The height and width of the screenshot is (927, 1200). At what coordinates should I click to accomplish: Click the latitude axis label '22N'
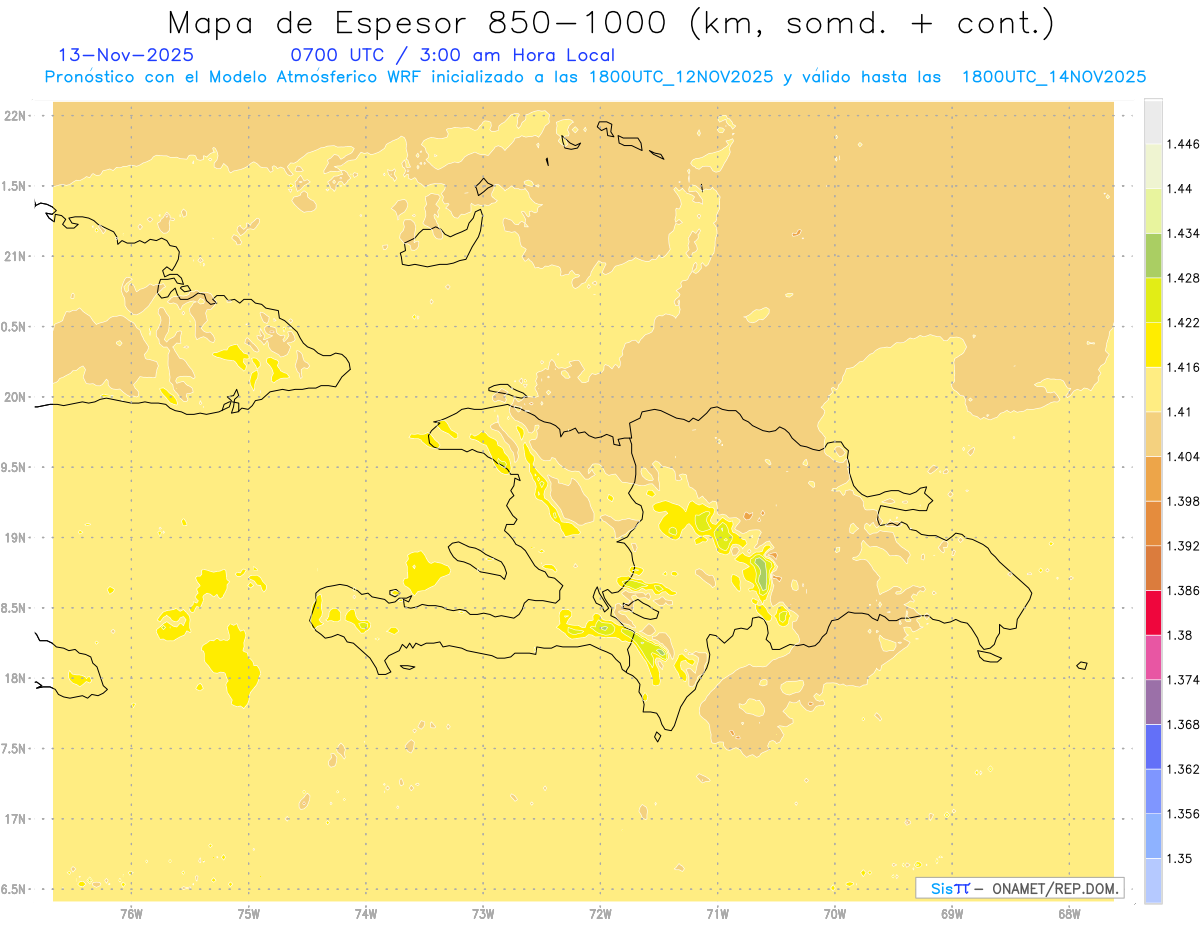(x=14, y=116)
